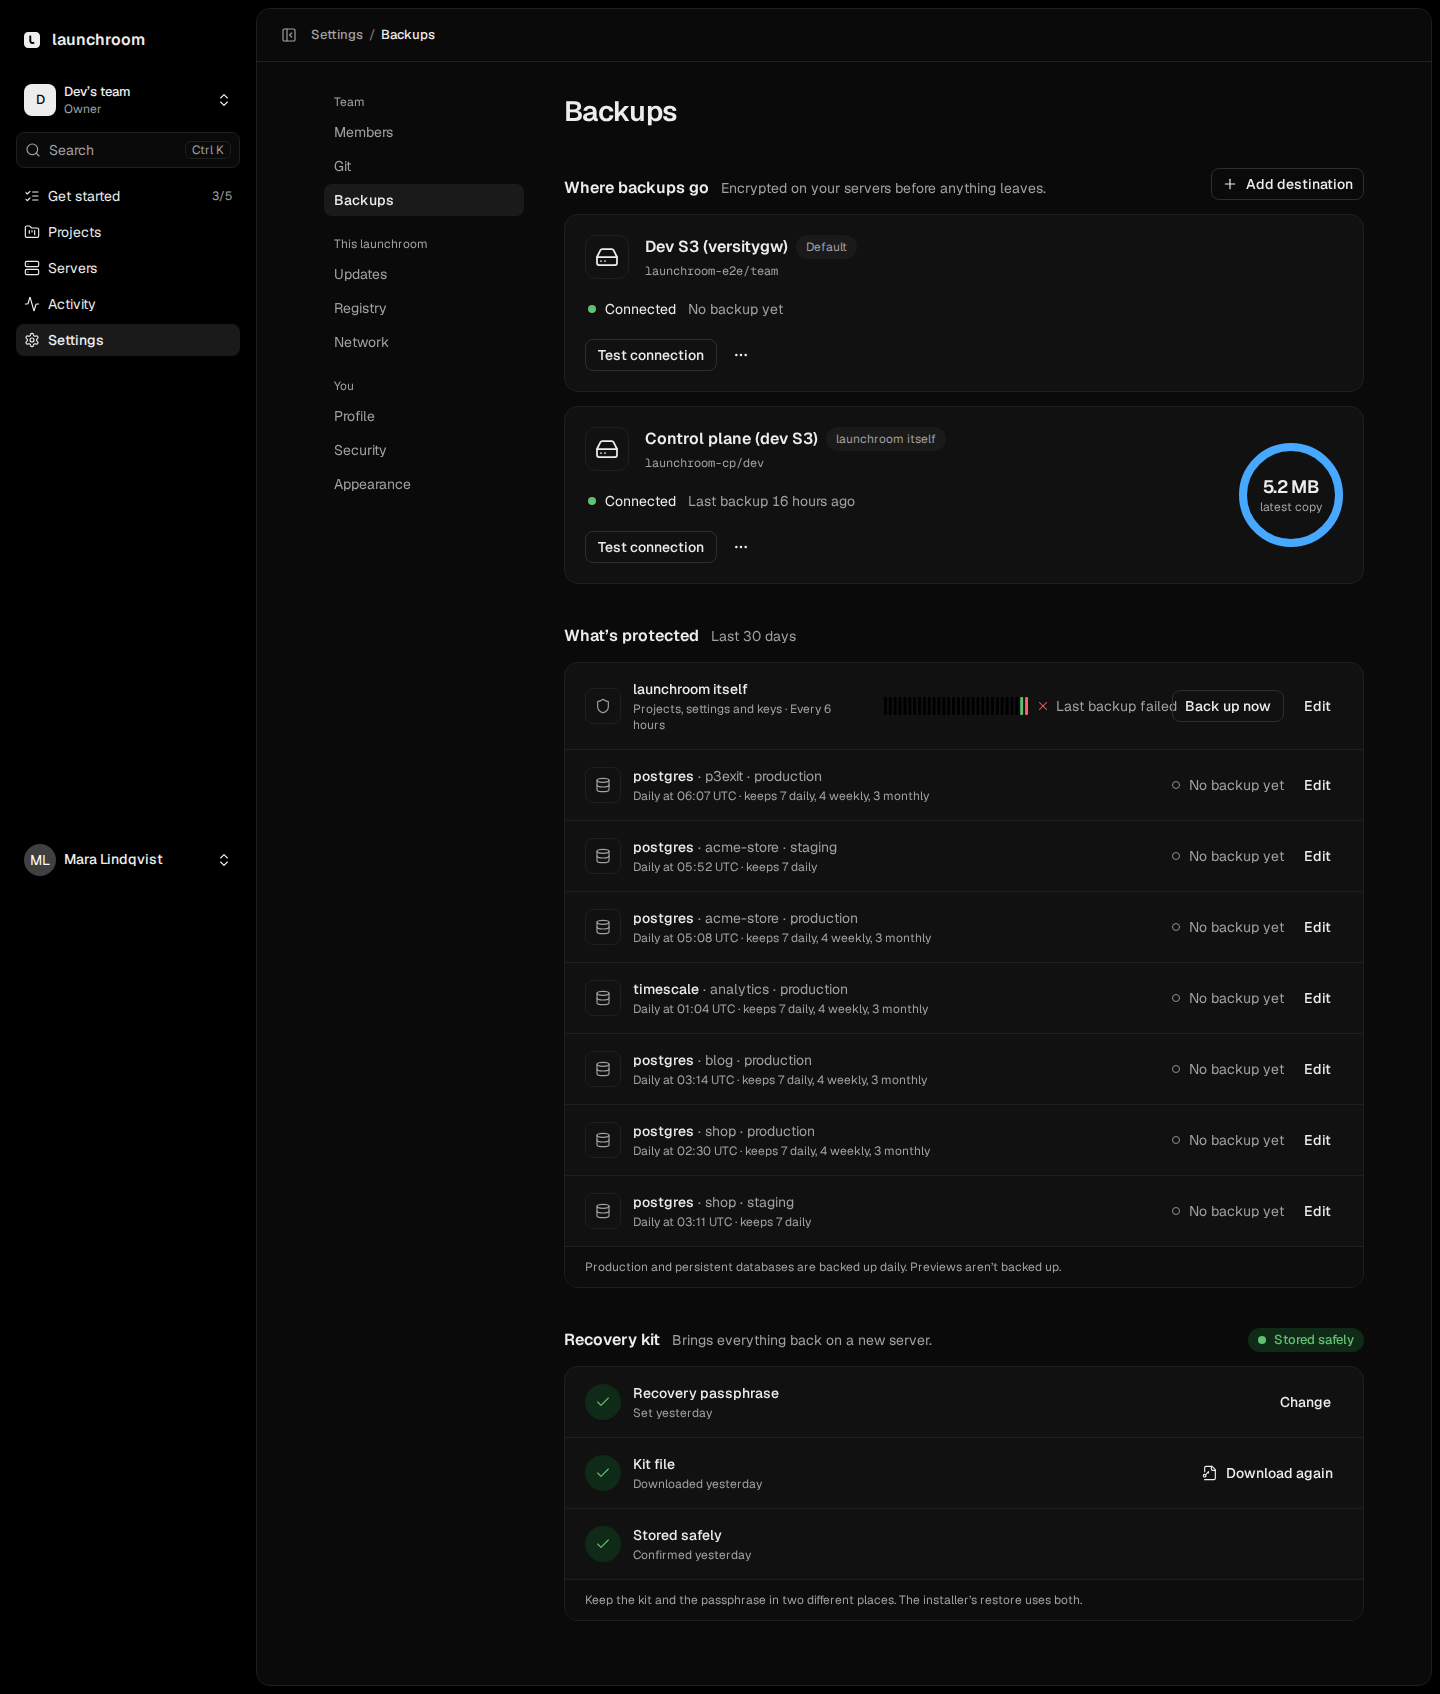This screenshot has height=1694, width=1440.
Task: Click Download again for kit file
Action: point(1267,1473)
